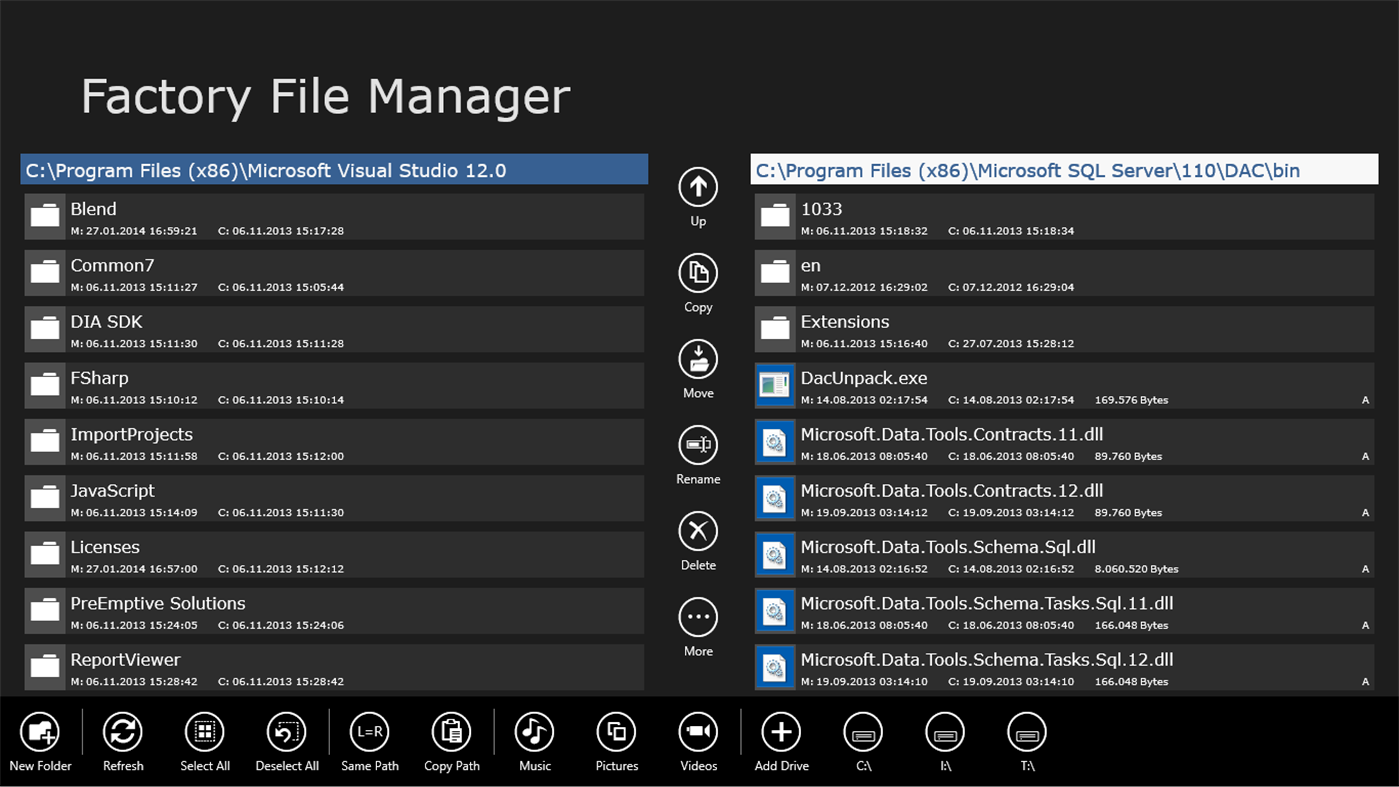Select the Blend folder
This screenshot has height=787, width=1399.
point(334,217)
